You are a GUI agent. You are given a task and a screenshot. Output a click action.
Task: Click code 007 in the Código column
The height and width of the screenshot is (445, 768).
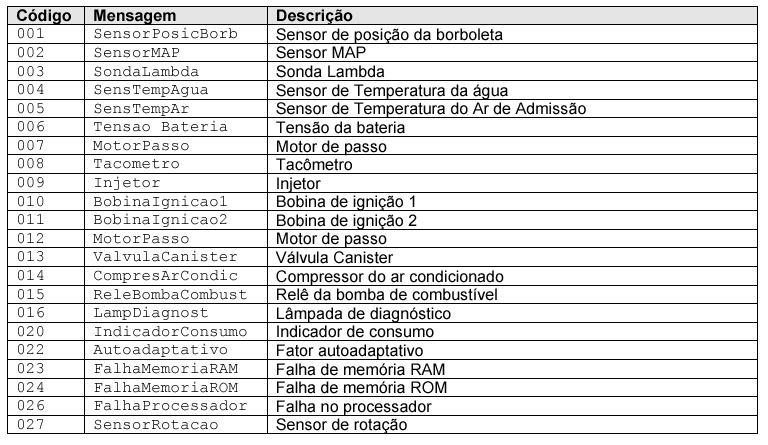click(x=31, y=146)
